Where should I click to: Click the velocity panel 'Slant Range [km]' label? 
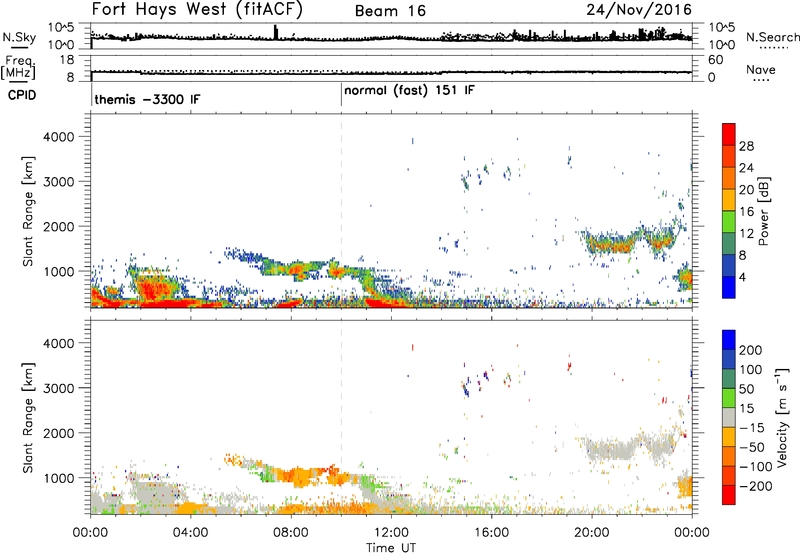tap(27, 418)
